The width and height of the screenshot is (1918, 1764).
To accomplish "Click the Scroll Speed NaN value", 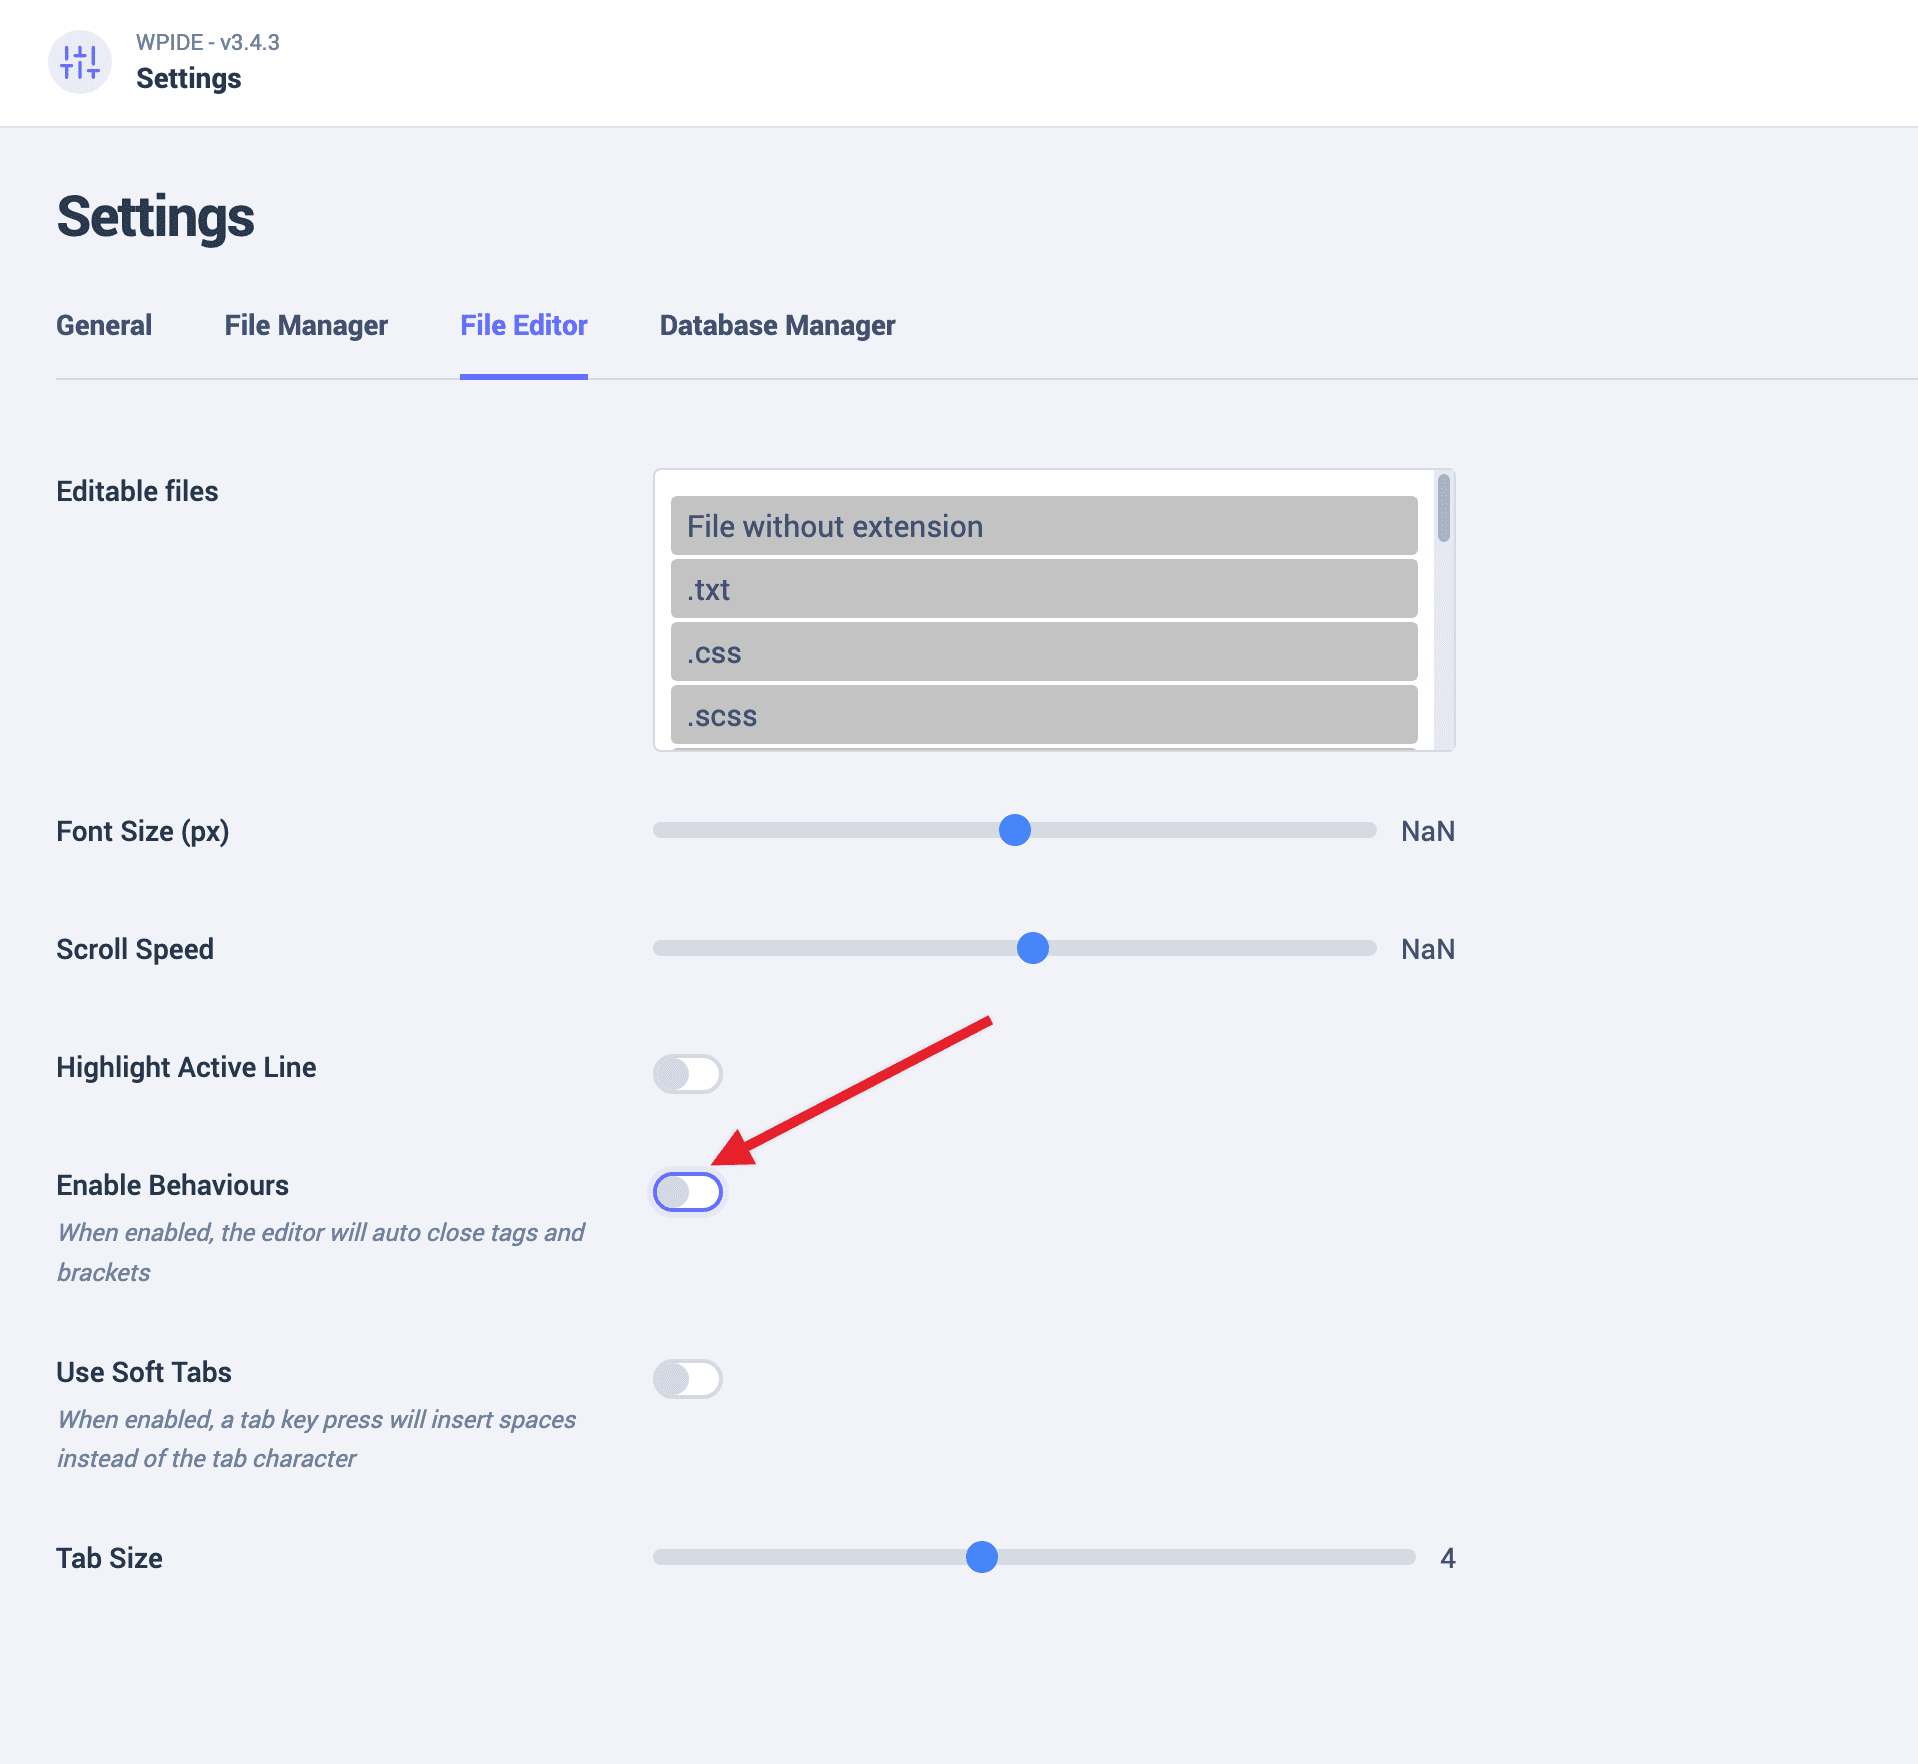I will pos(1428,949).
